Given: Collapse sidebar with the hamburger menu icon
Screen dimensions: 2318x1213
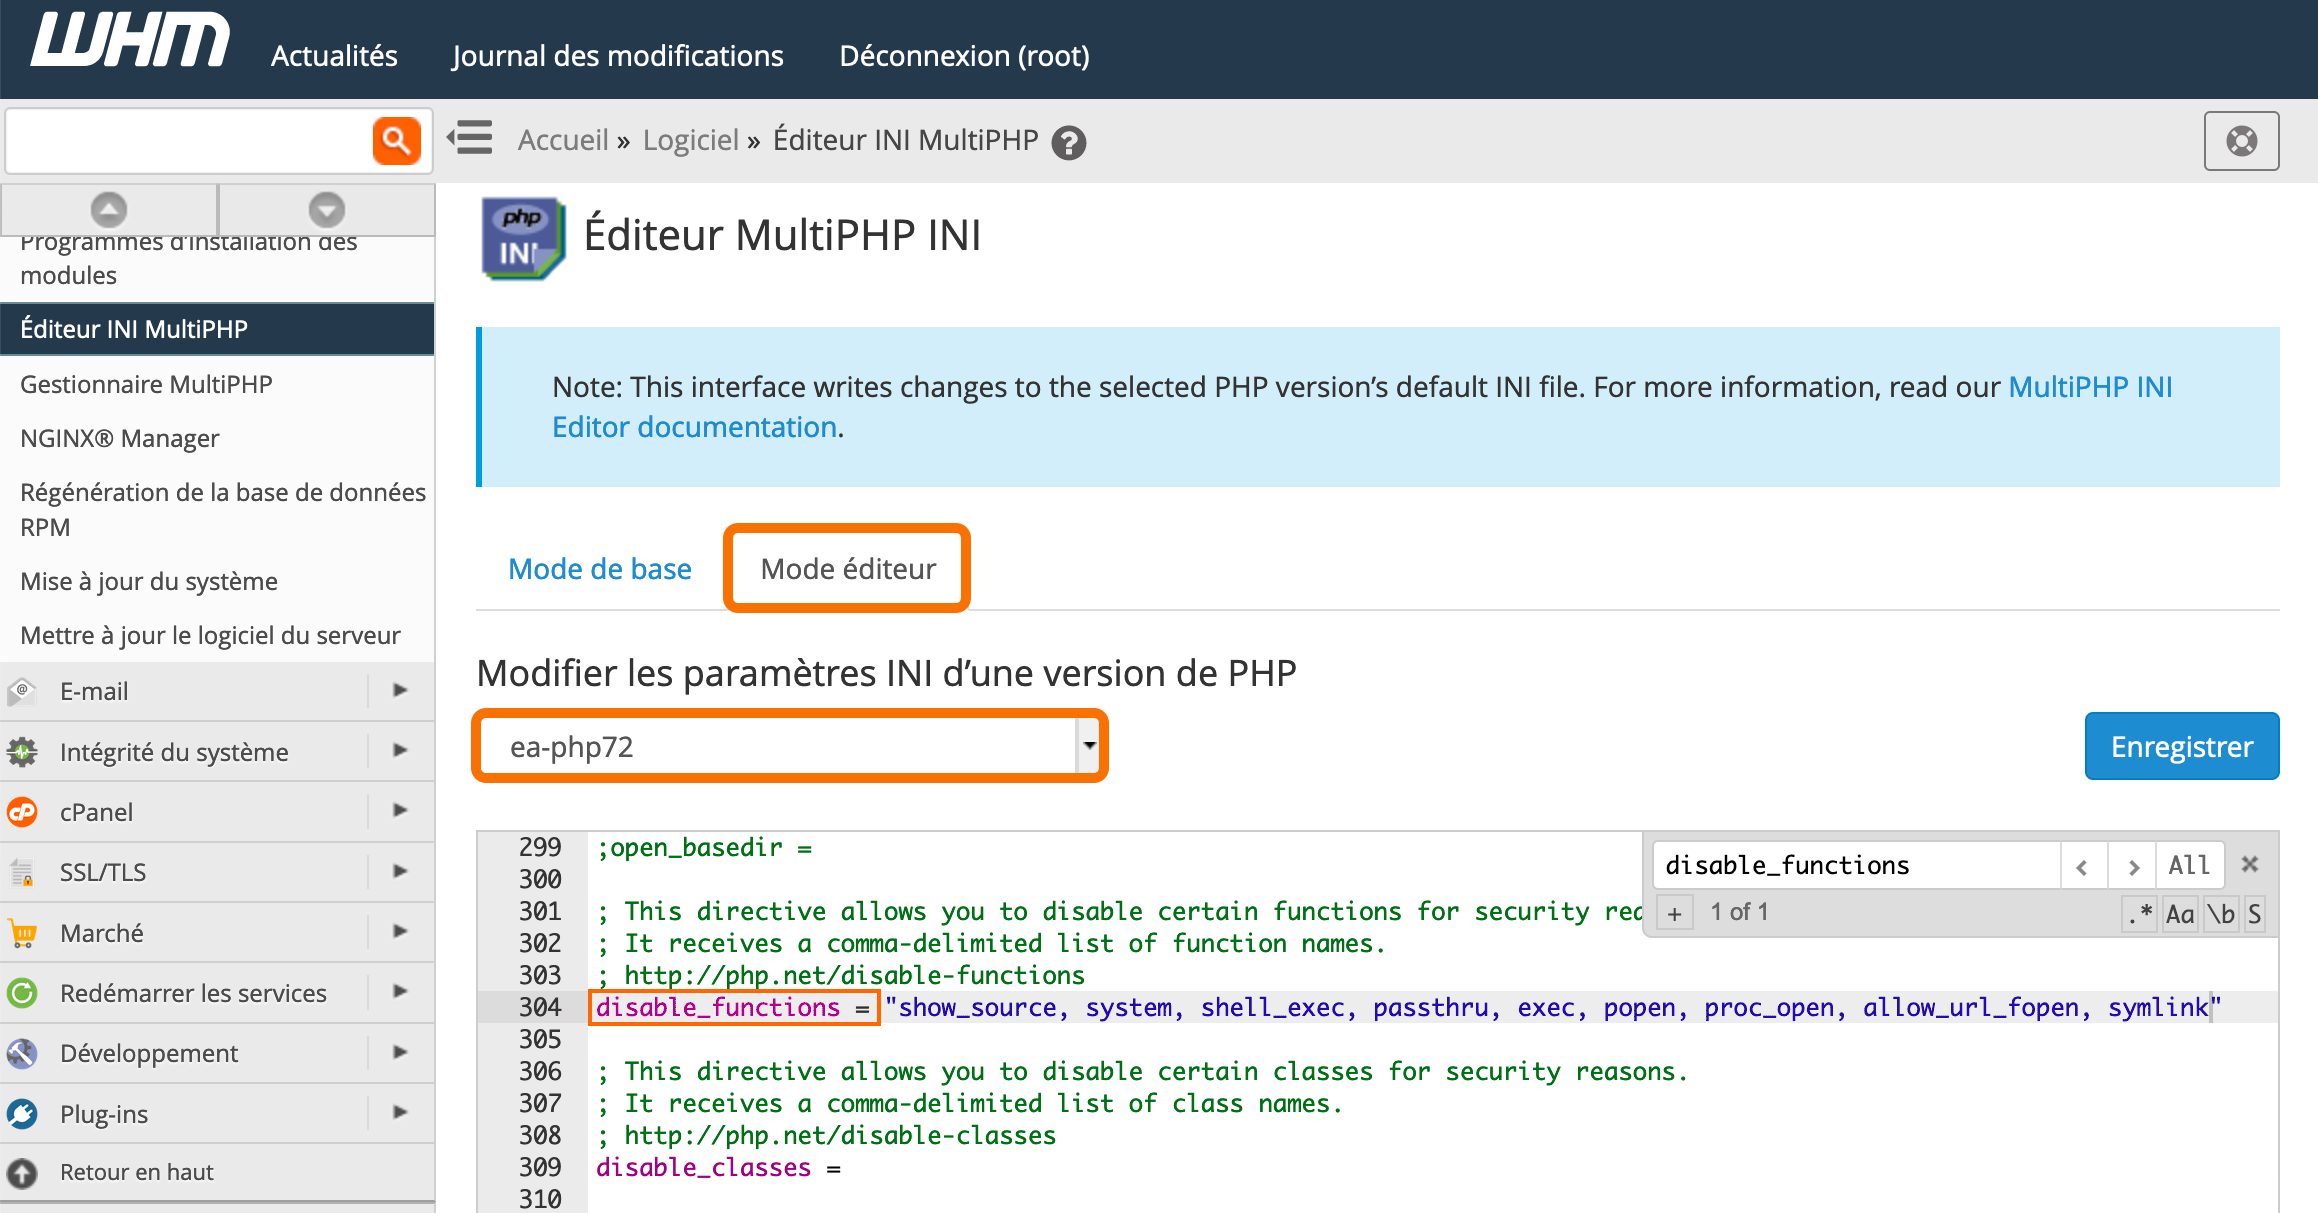Looking at the screenshot, I should (x=470, y=138).
